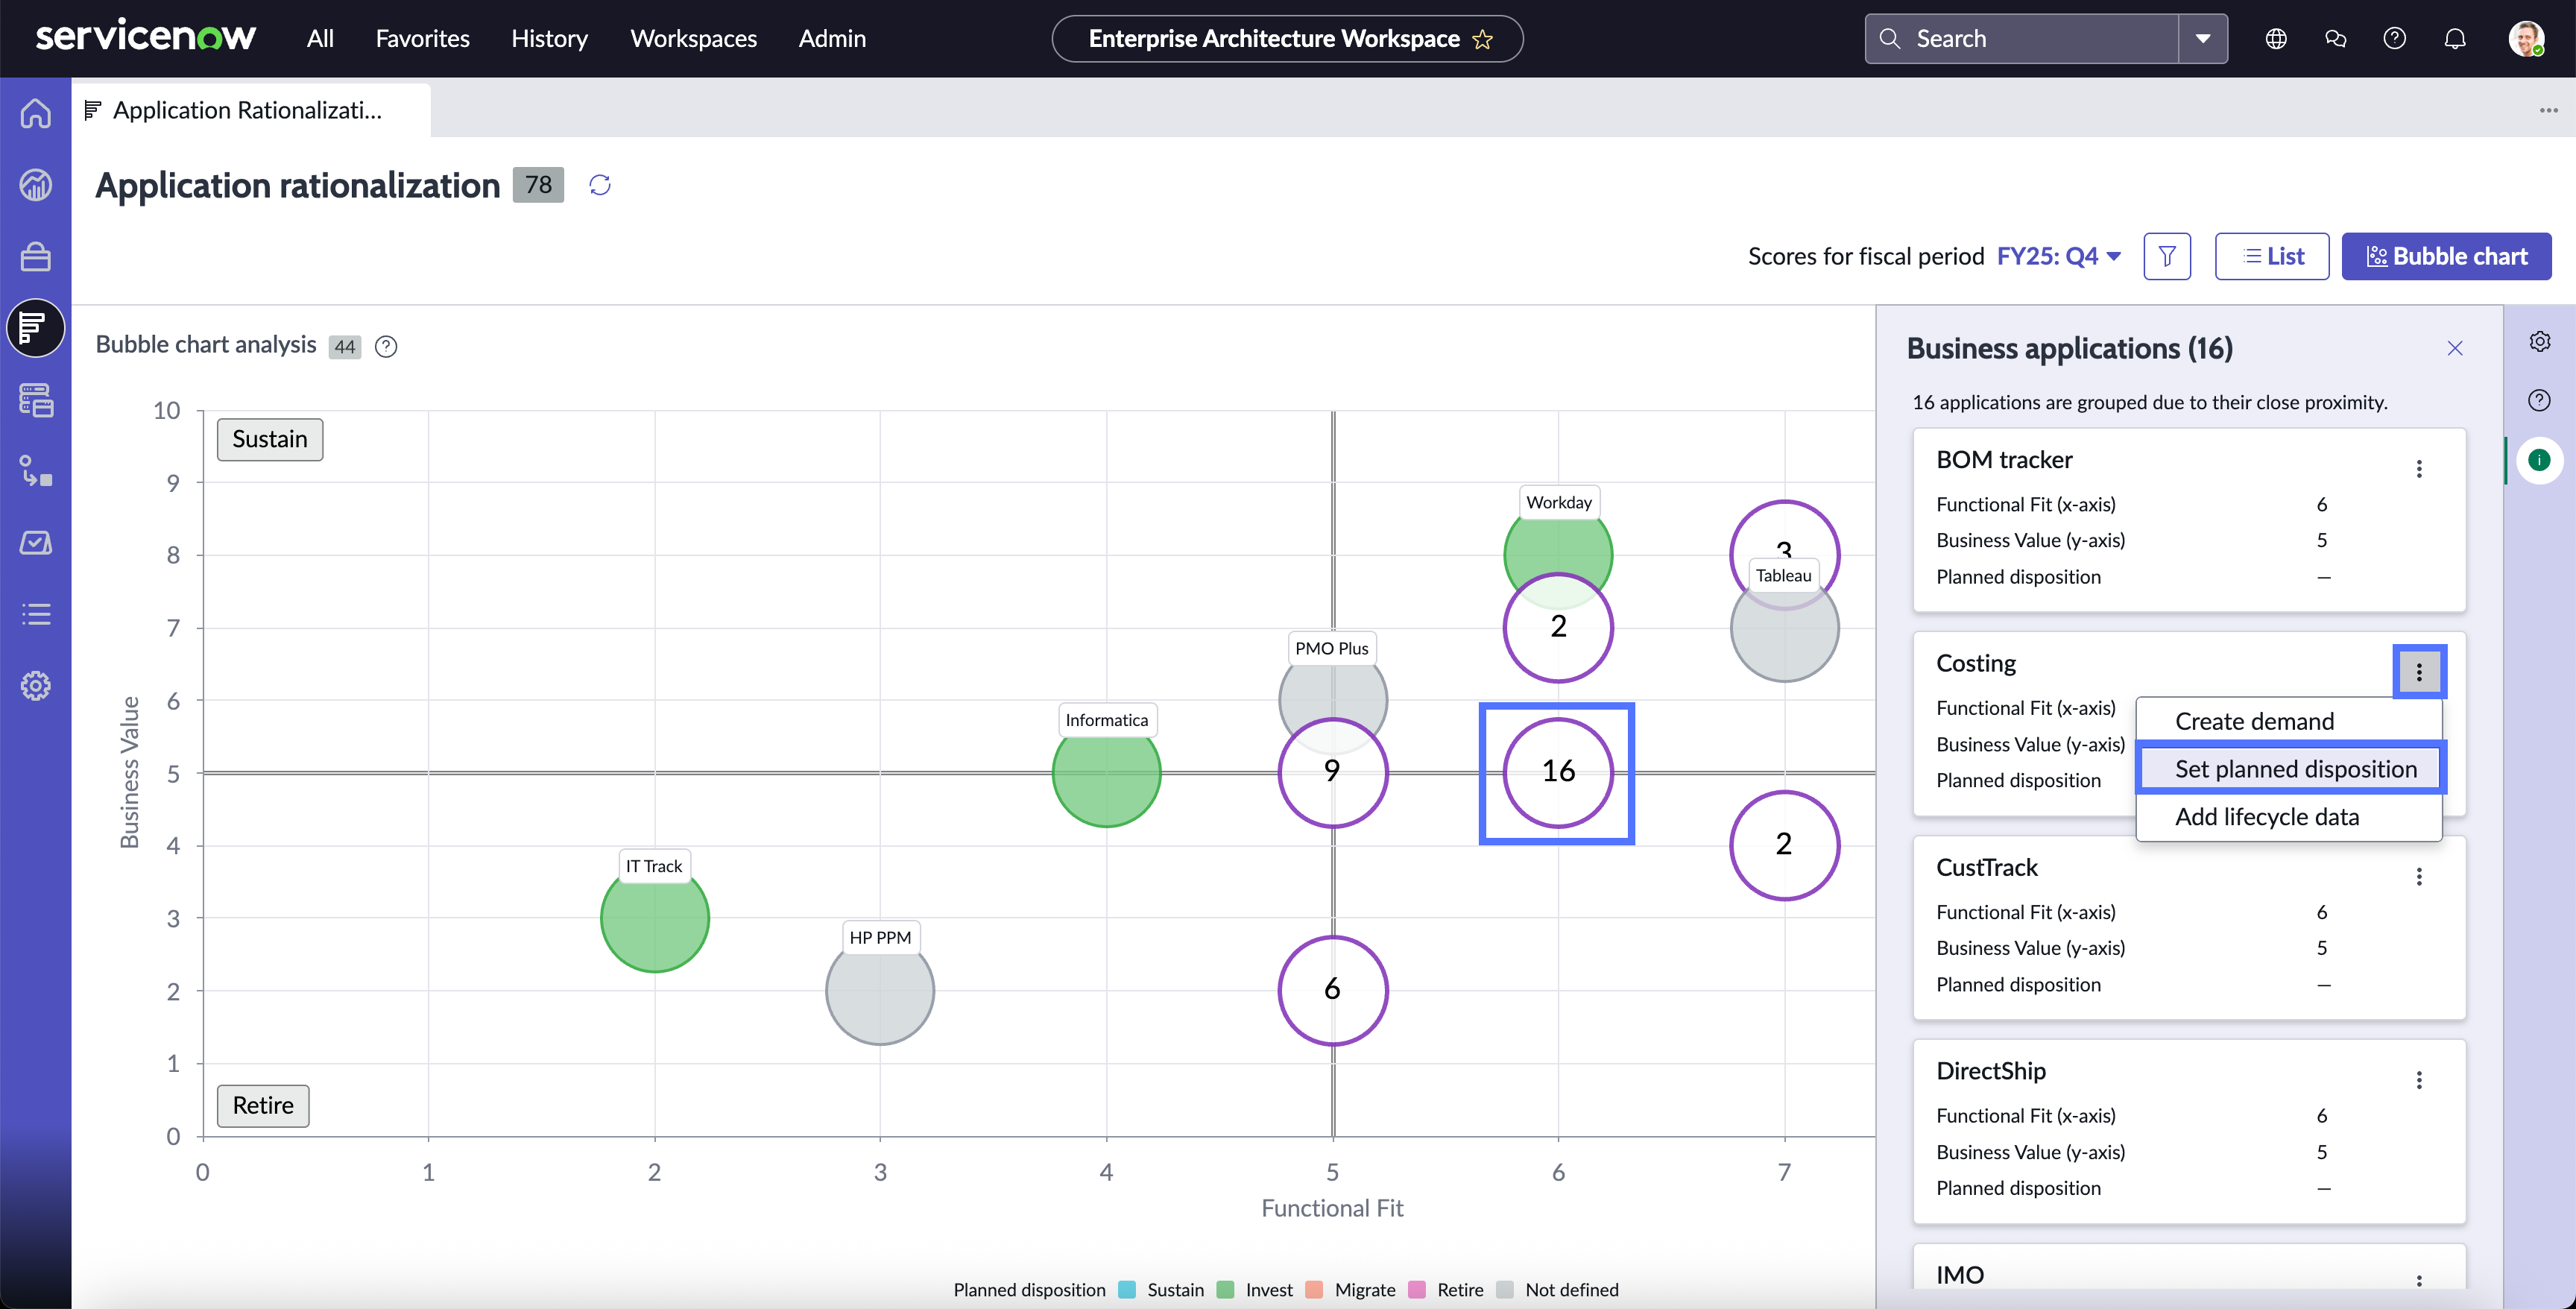2576x1309 pixels.
Task: Toggle Sustain in the legend
Action: tap(1161, 1289)
